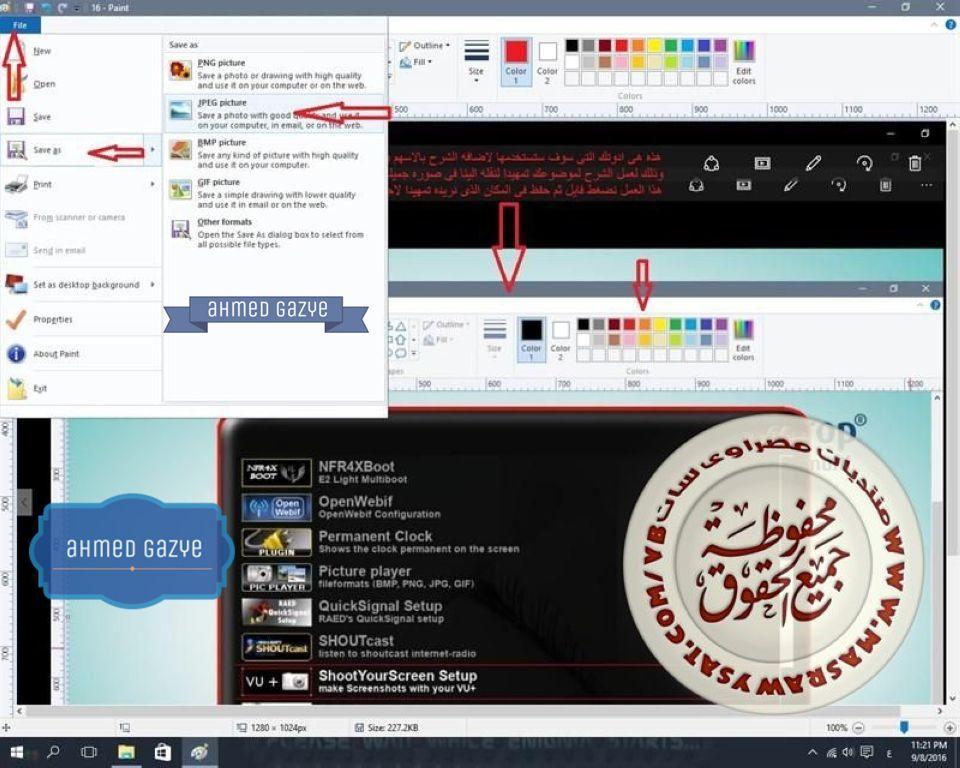This screenshot has width=960, height=768.
Task: Collapse the ribbon with the chevron
Action: [x=934, y=24]
